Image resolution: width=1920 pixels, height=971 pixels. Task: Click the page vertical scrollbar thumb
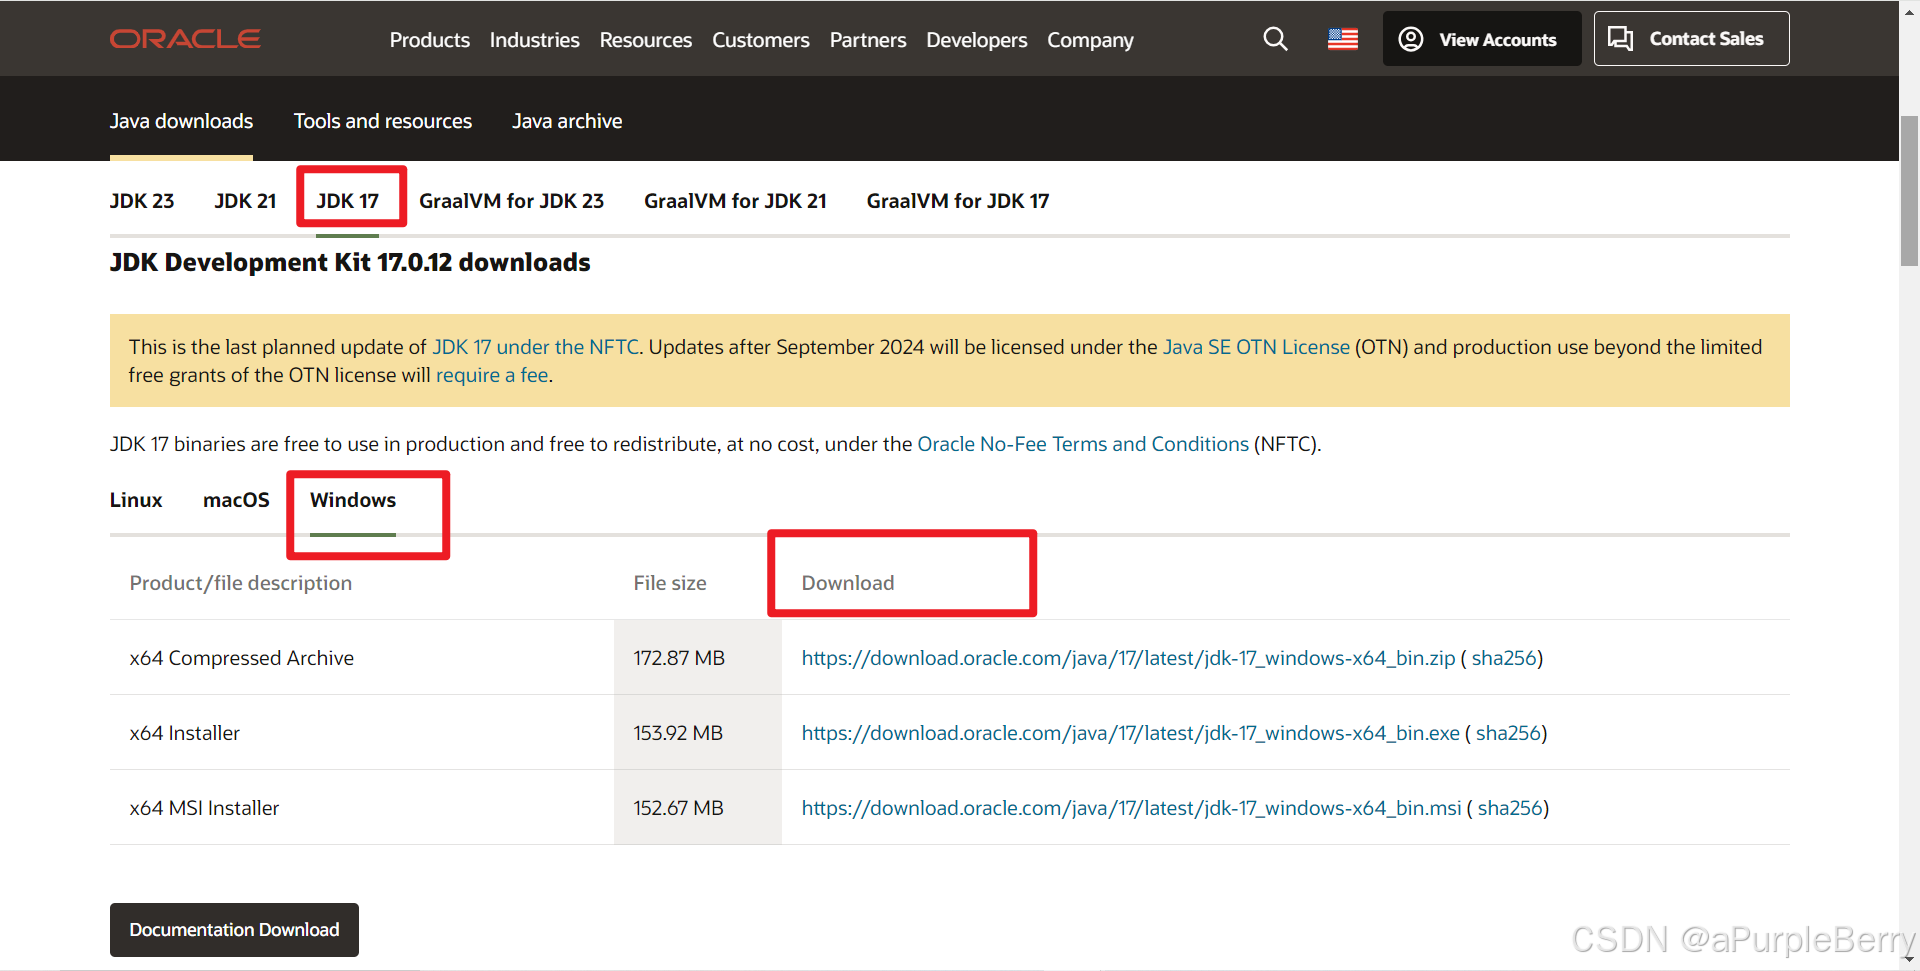pyautogui.click(x=1909, y=190)
